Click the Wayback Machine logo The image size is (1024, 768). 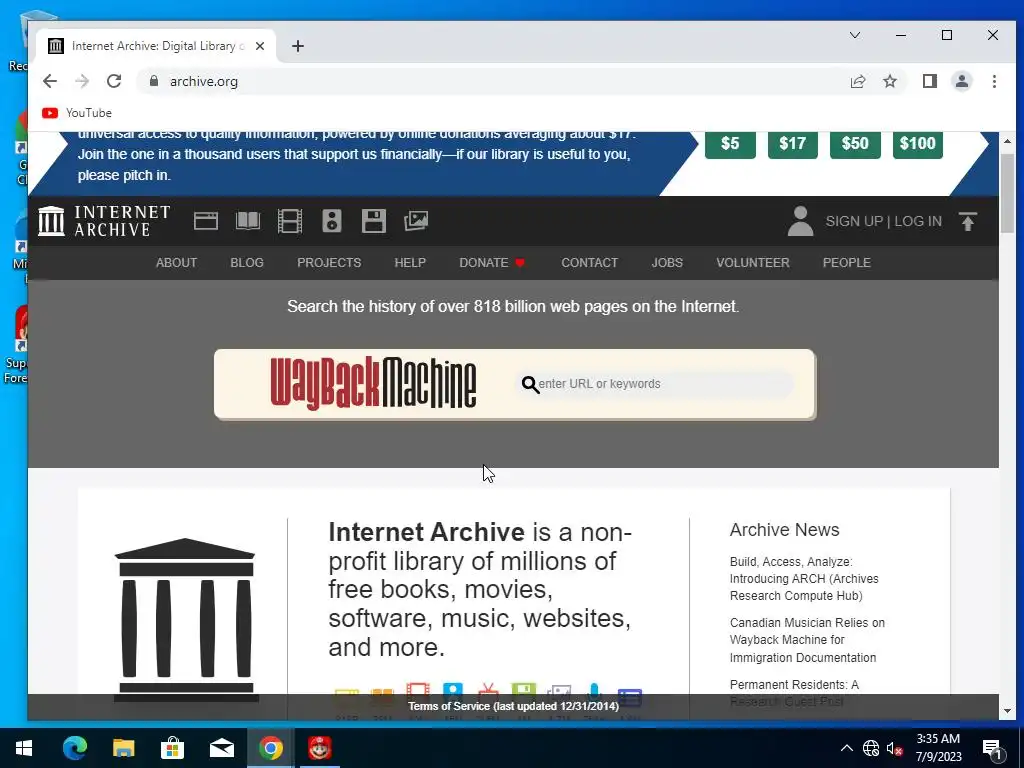tap(373, 383)
